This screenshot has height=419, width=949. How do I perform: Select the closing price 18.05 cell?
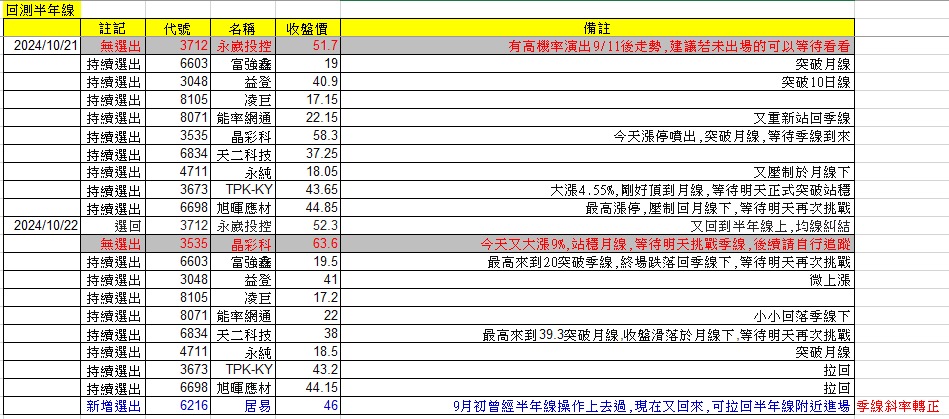point(308,172)
